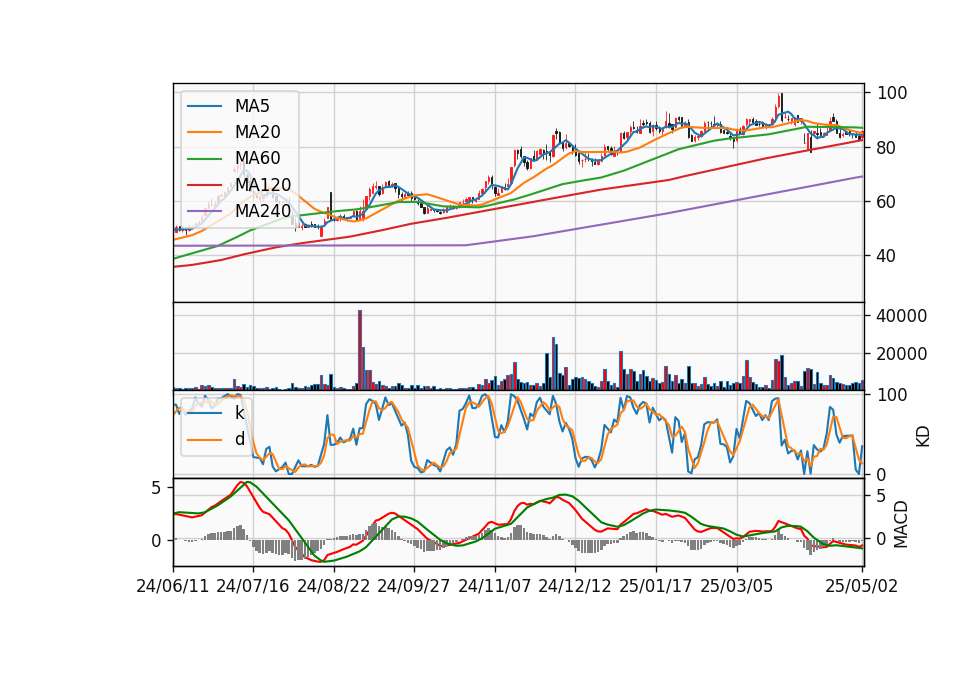
Task: Click the 25/05/02 date axis label
Action: click(861, 586)
